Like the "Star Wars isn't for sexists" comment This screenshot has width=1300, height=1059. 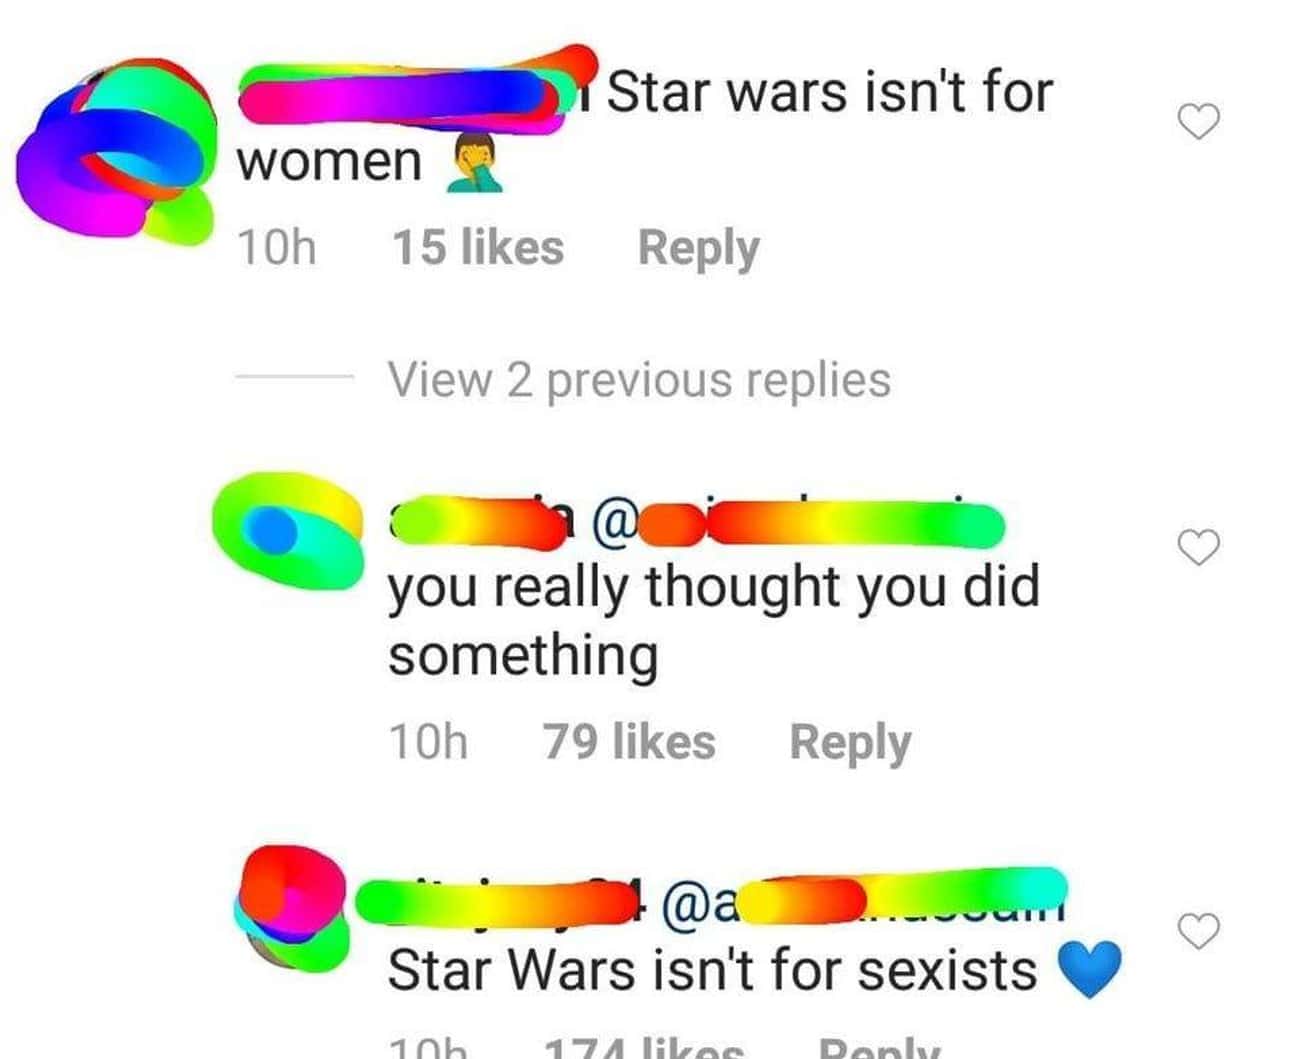(x=1198, y=930)
